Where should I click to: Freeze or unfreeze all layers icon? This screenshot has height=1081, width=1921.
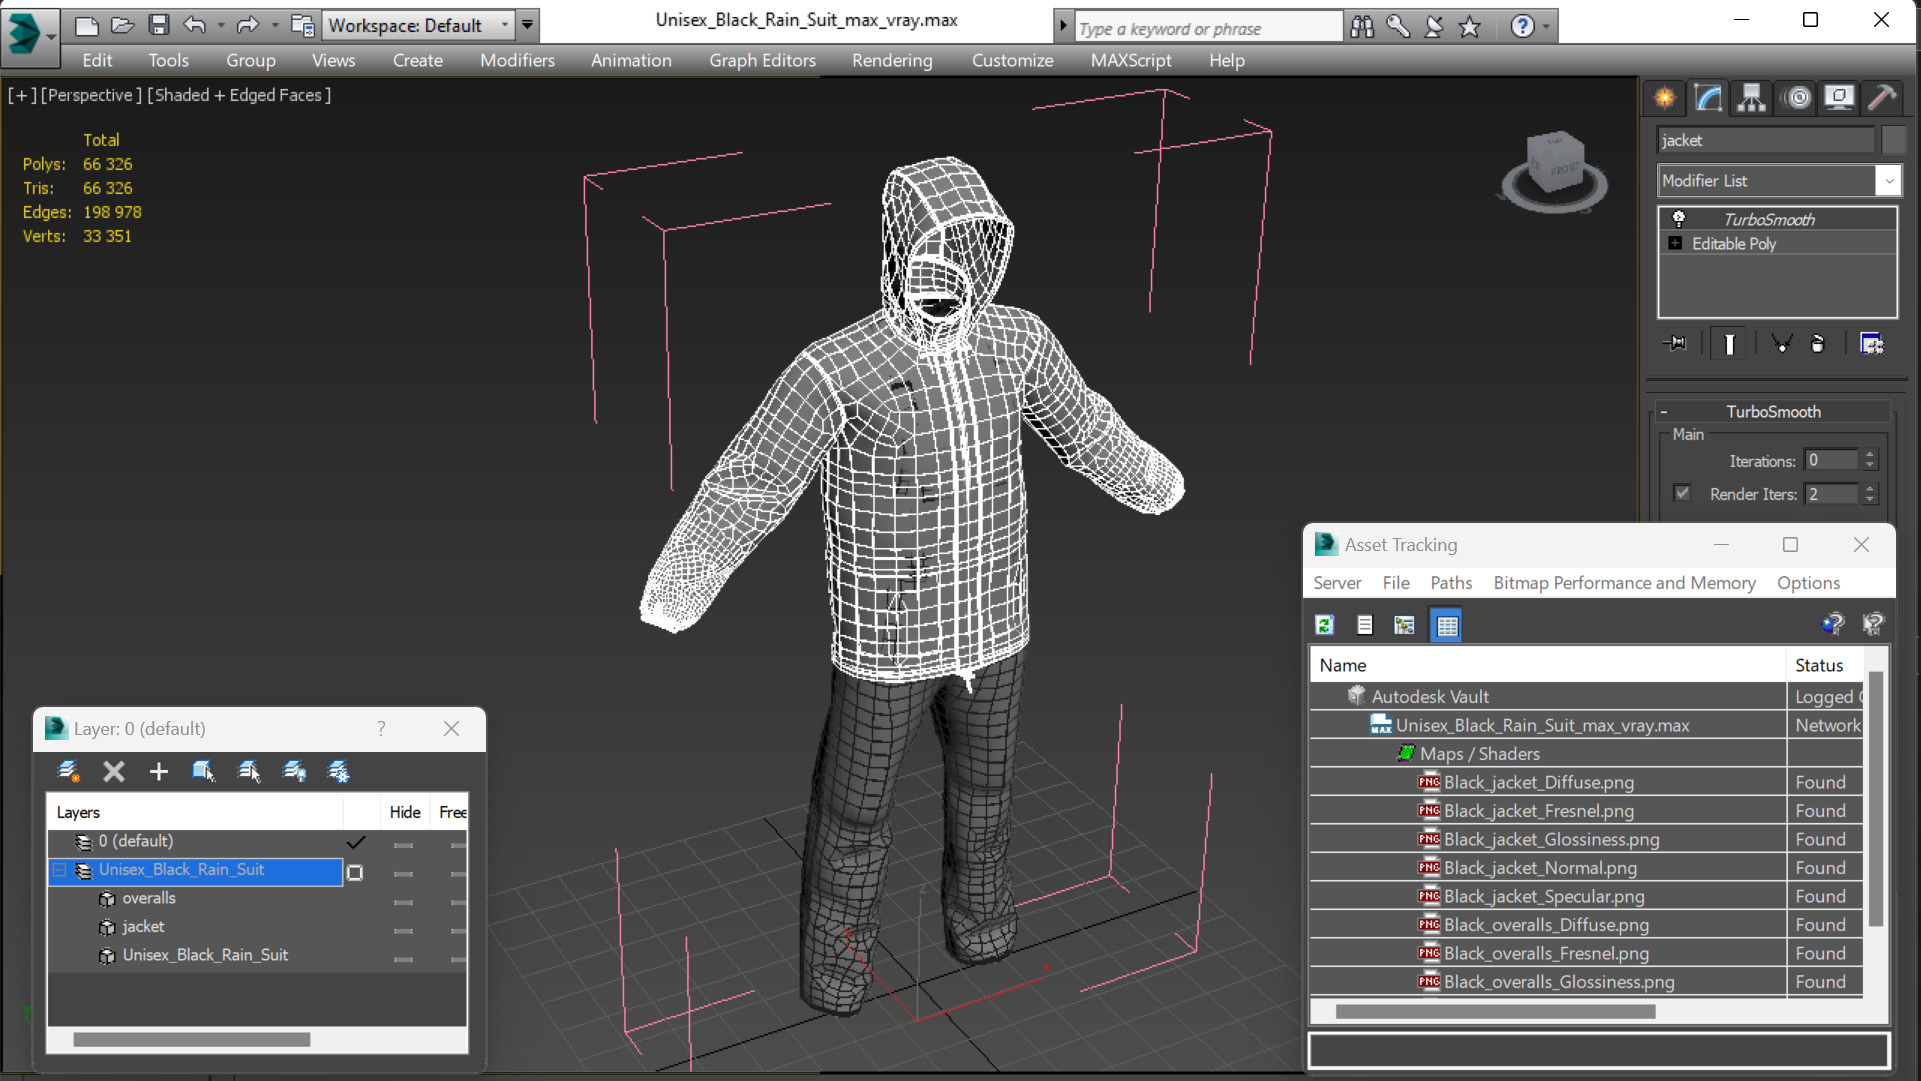[x=339, y=771]
